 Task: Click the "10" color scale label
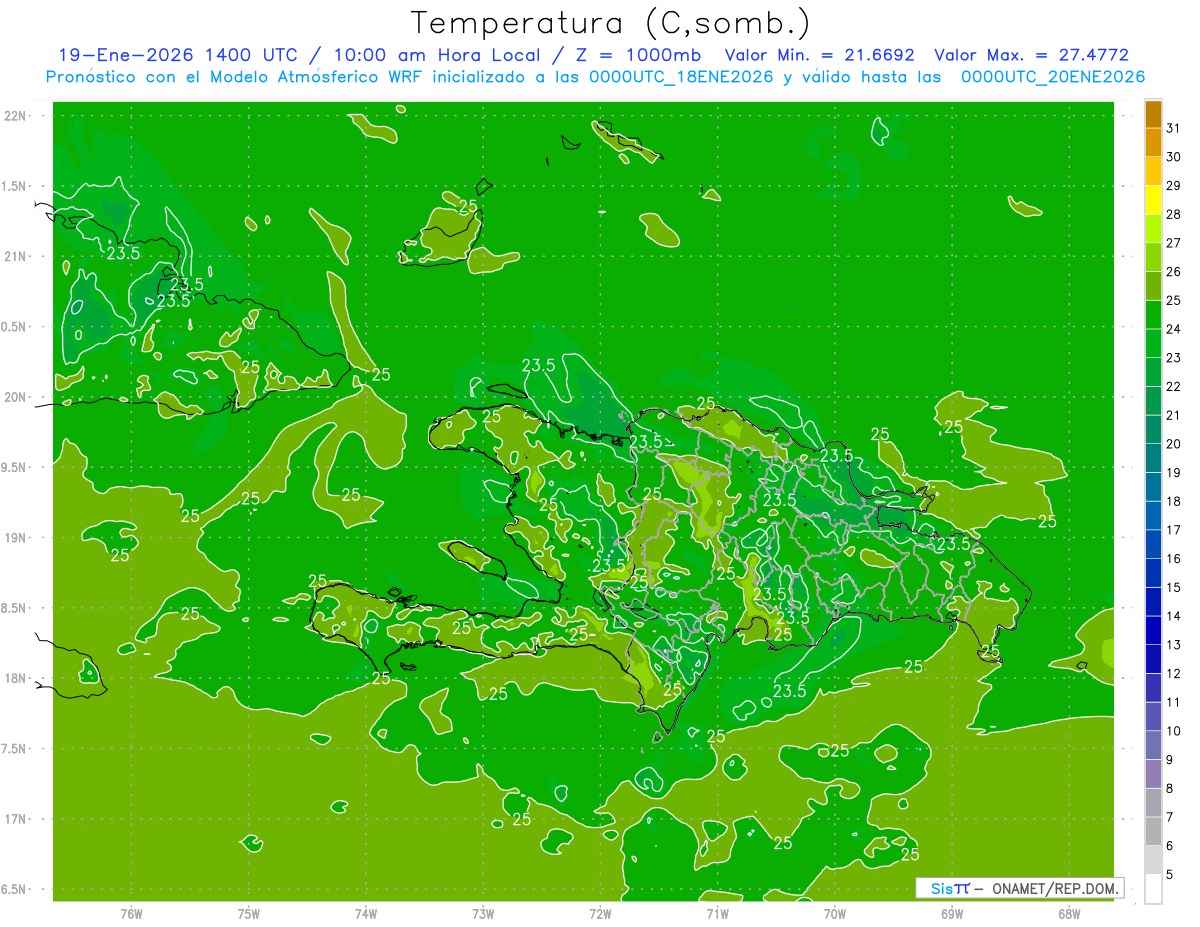tap(1174, 732)
